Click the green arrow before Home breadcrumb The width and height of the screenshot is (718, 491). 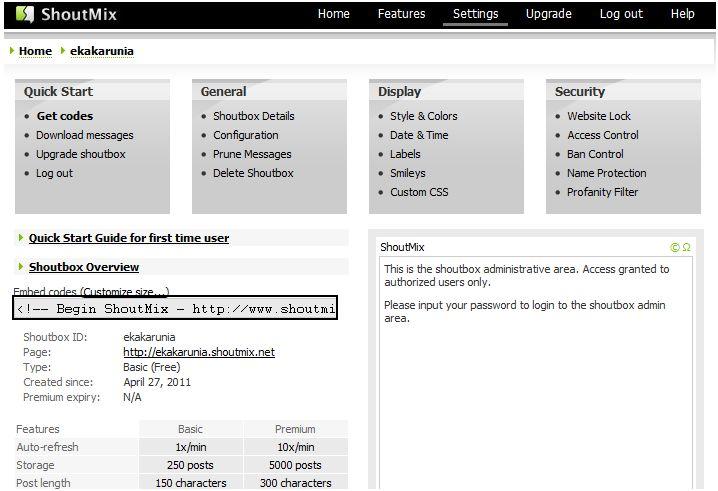[x=12, y=51]
